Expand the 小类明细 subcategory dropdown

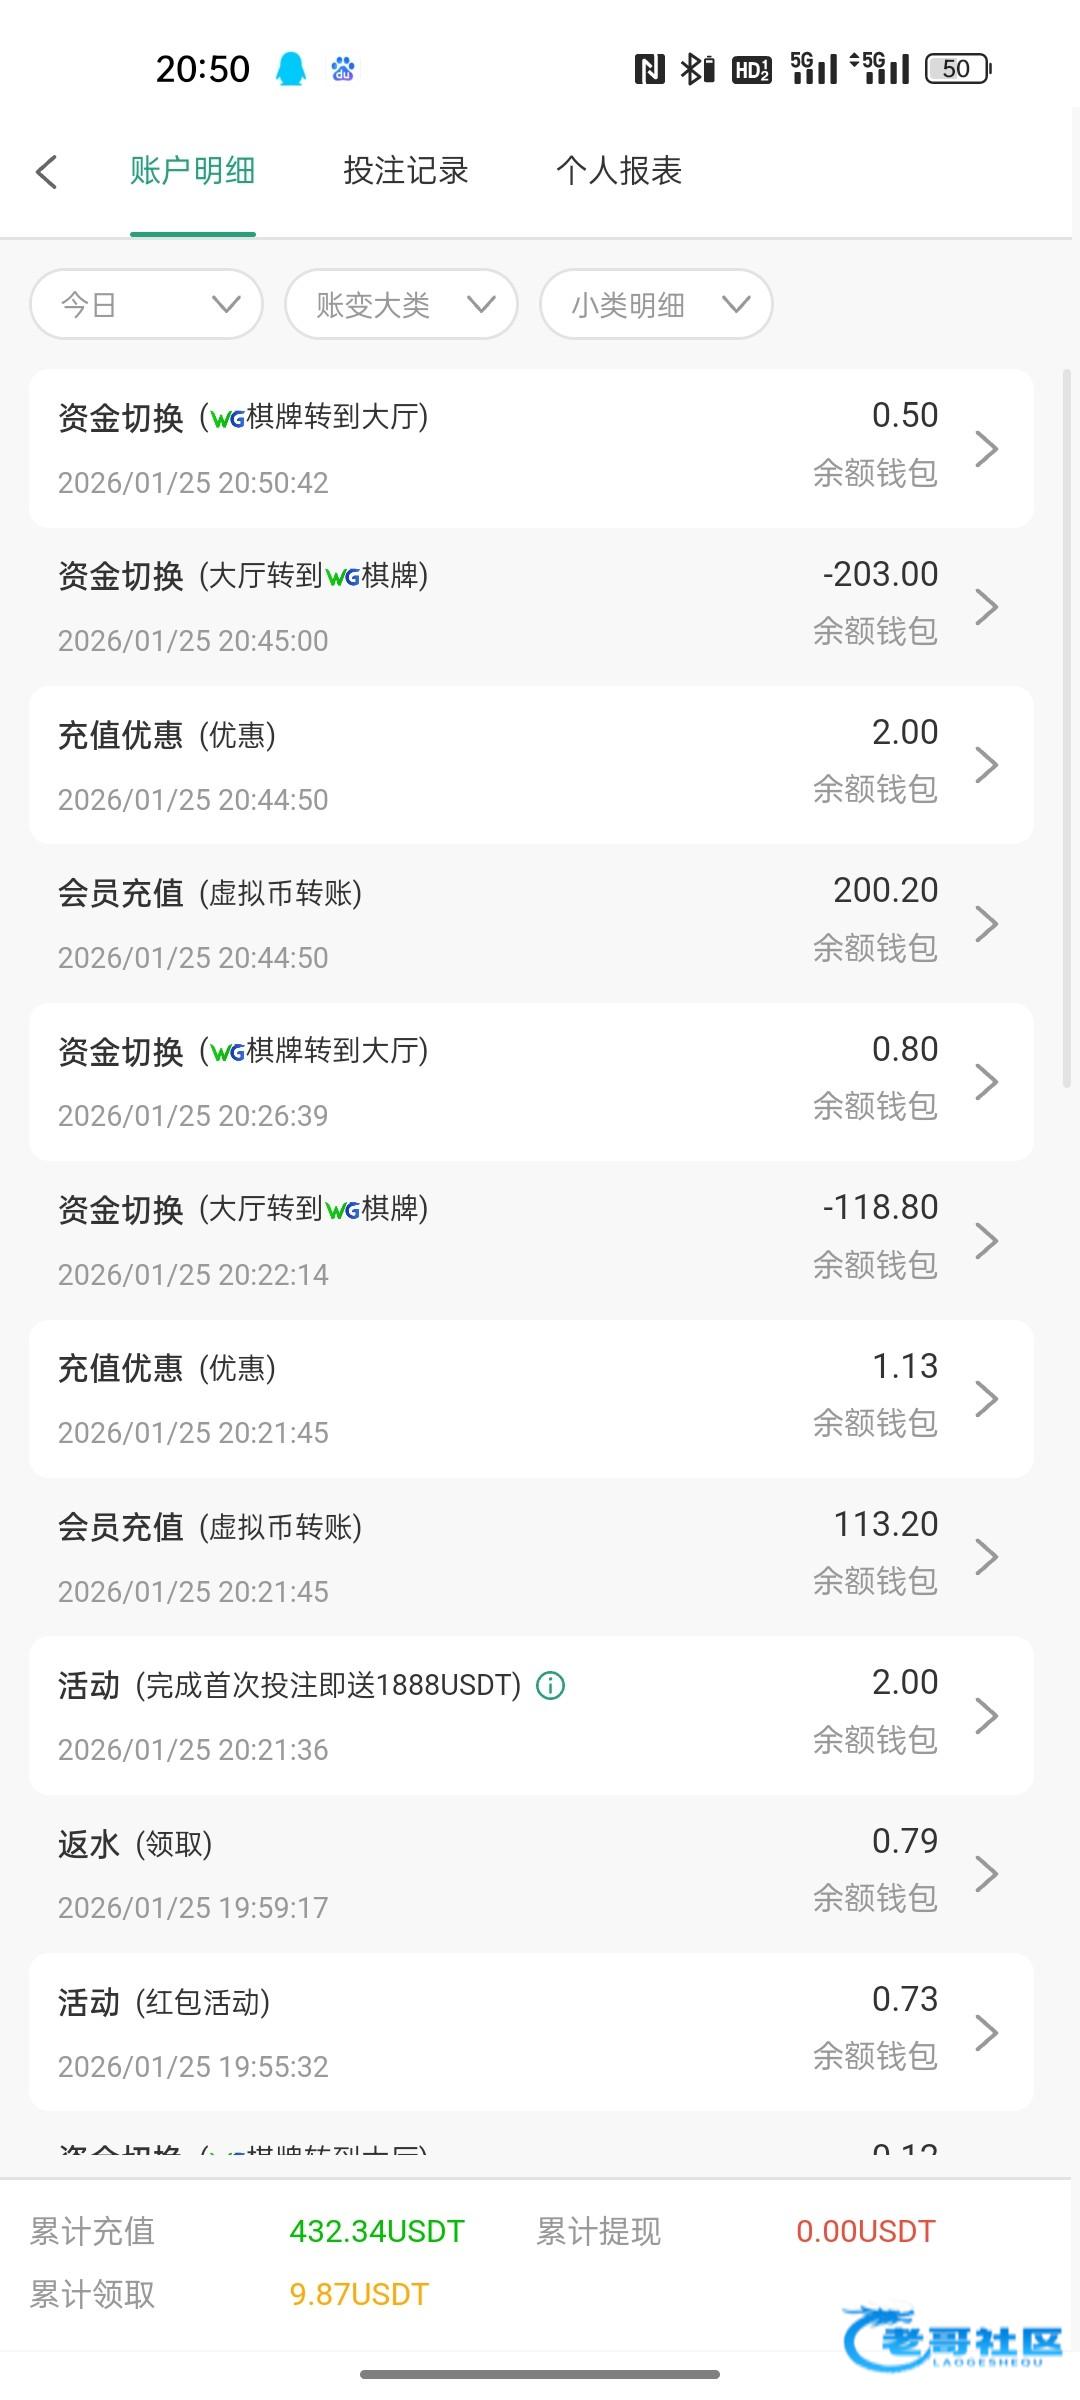point(656,304)
